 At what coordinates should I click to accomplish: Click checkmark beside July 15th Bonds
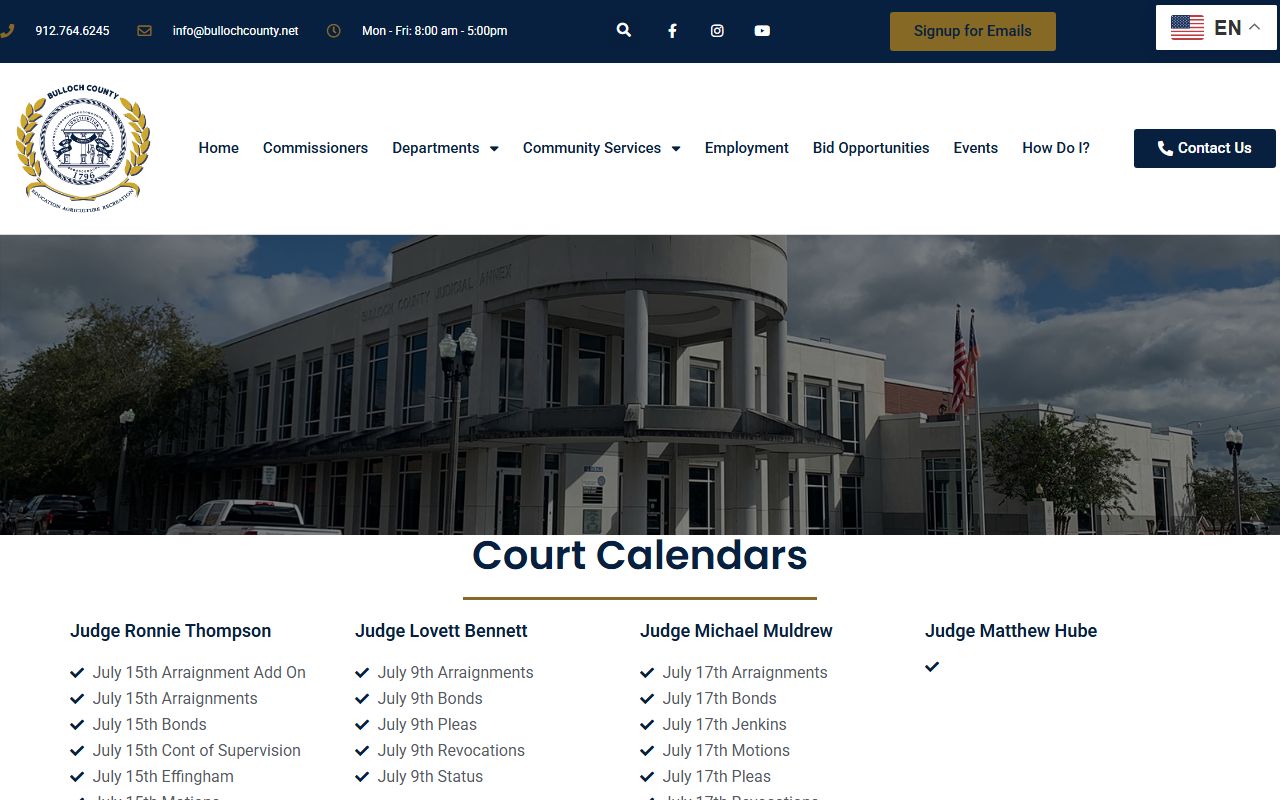[77, 724]
